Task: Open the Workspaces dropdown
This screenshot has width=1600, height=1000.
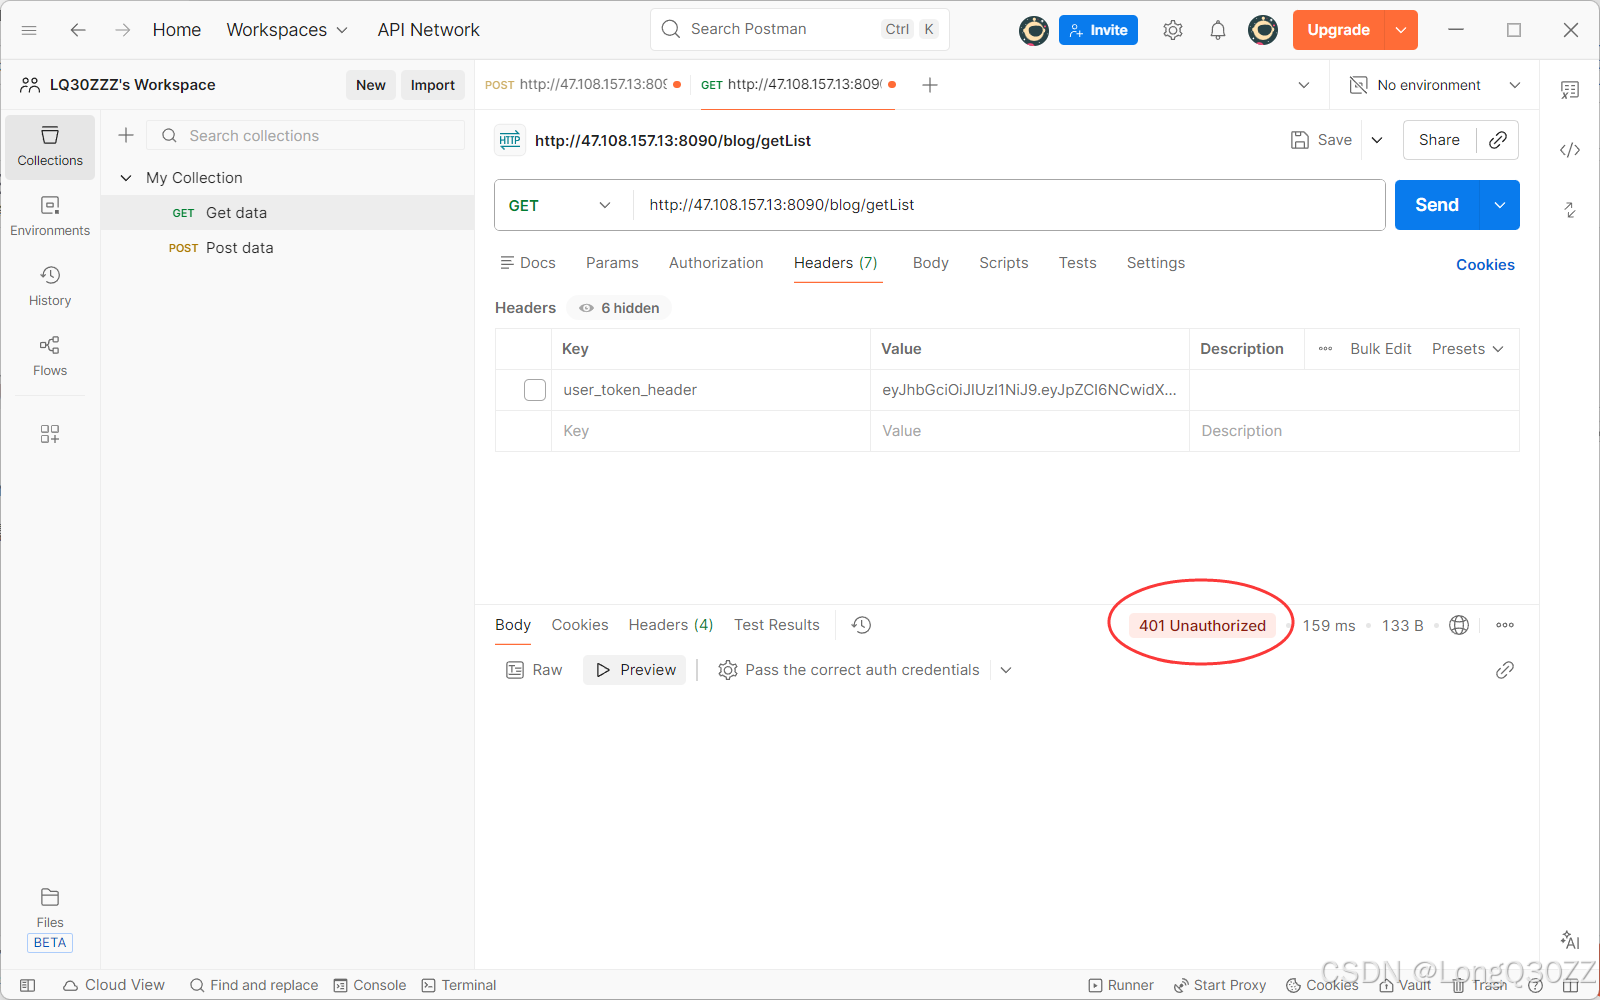Action: (288, 30)
